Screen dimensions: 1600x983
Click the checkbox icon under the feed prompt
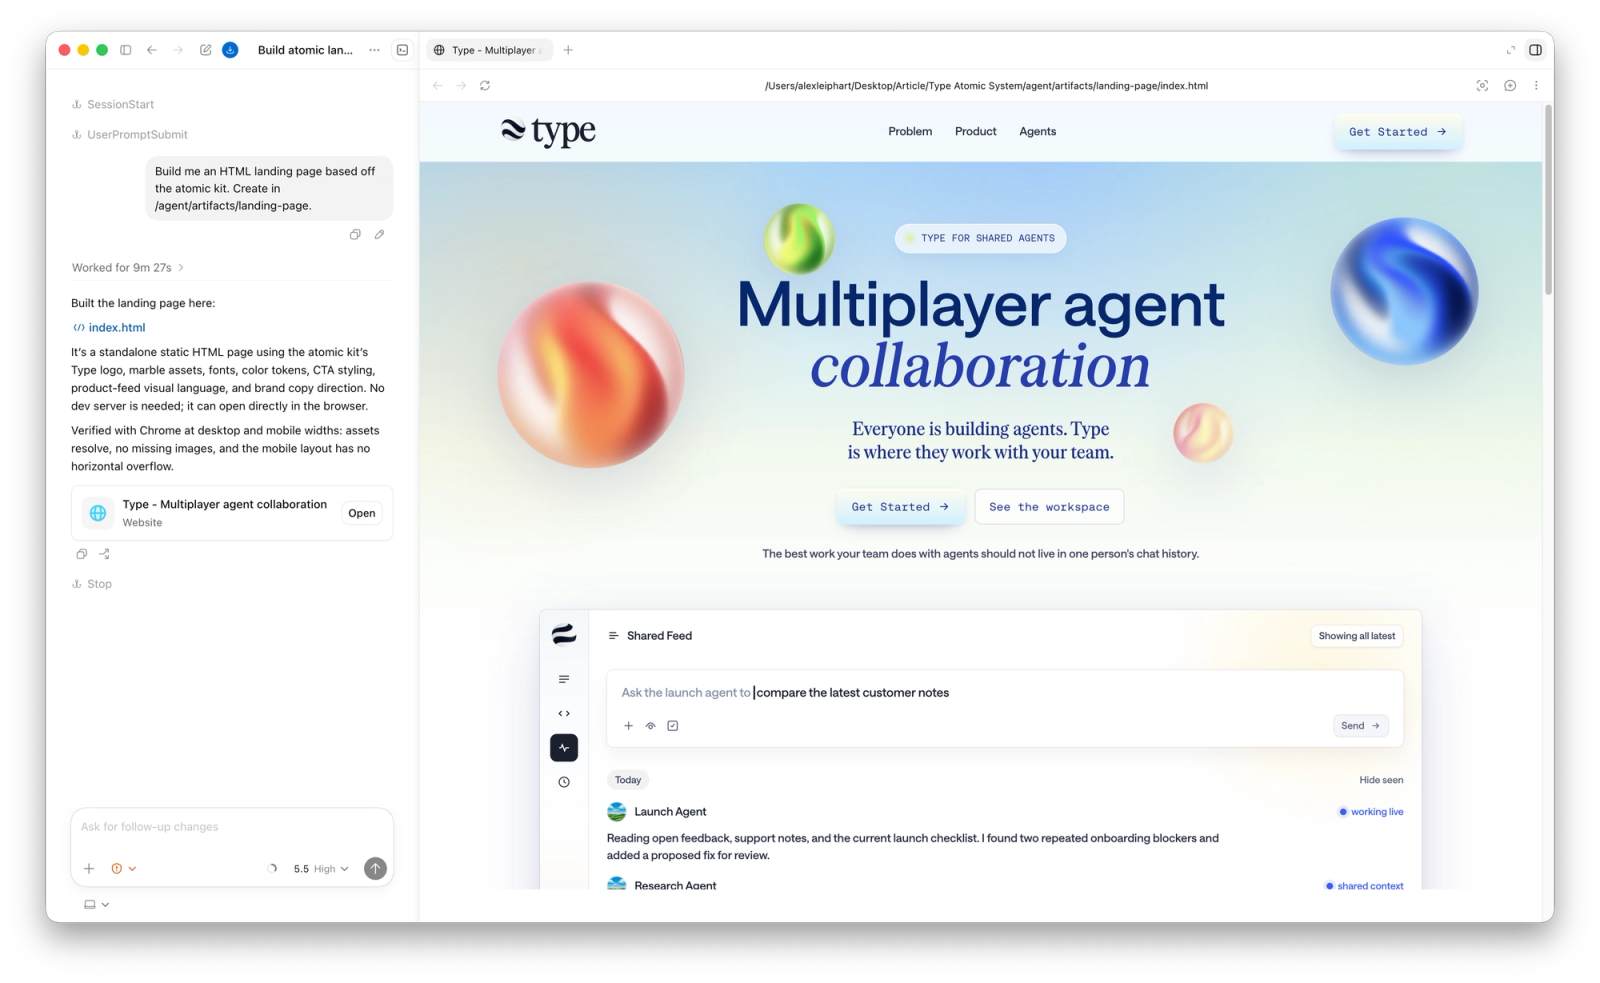click(673, 726)
